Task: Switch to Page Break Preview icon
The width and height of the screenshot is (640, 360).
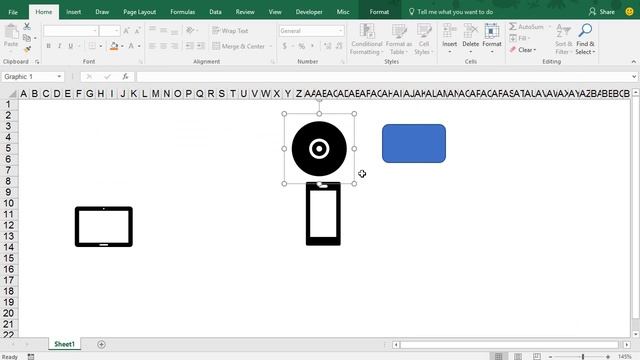Action: click(x=537, y=356)
